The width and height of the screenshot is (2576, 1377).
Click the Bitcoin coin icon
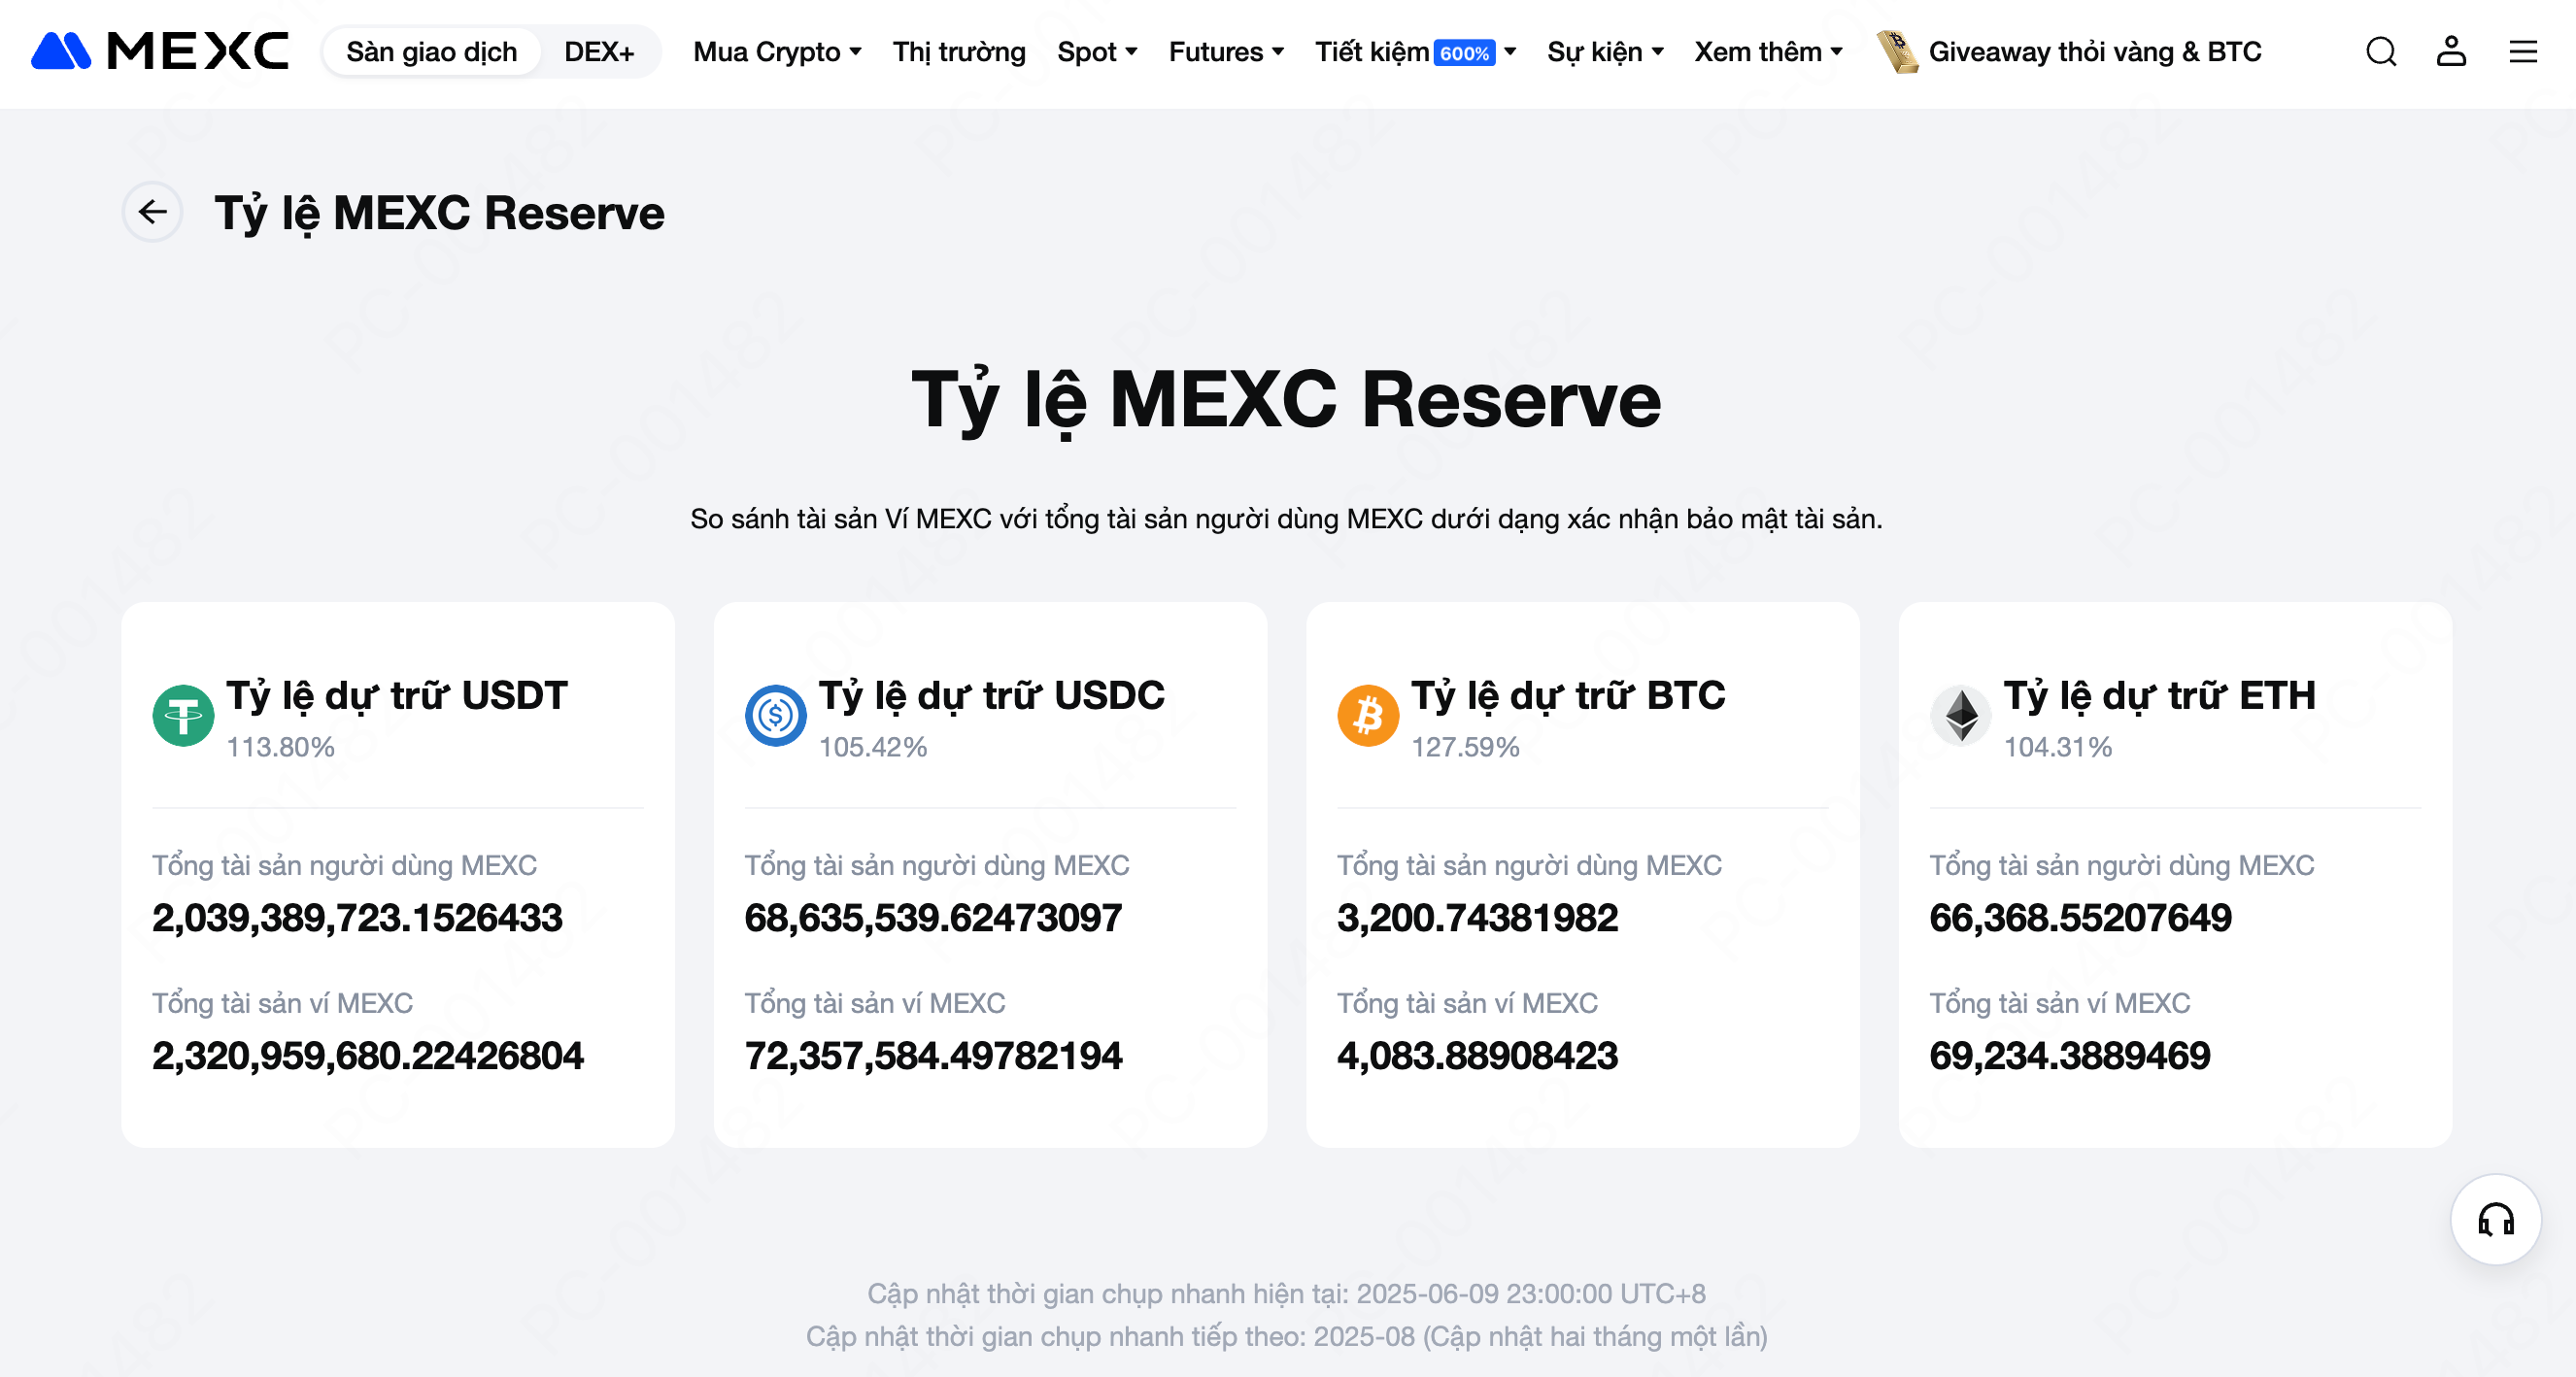pyautogui.click(x=1368, y=715)
